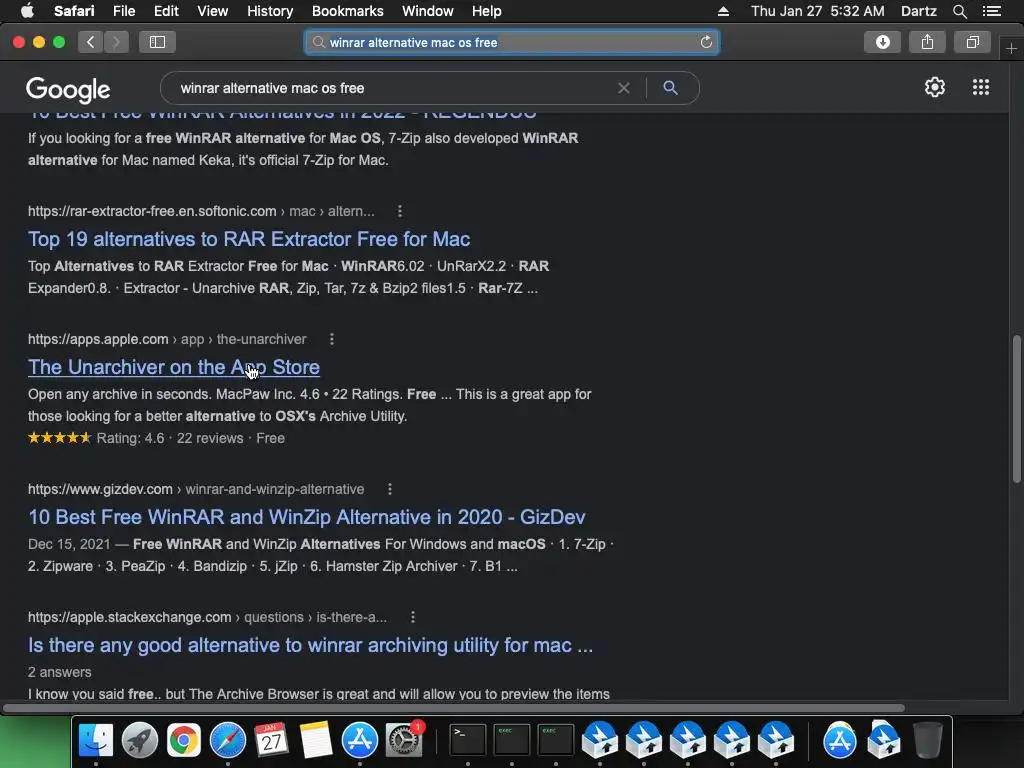Click the Dartz user name in menu bar
The height and width of the screenshot is (768, 1024).
[918, 11]
